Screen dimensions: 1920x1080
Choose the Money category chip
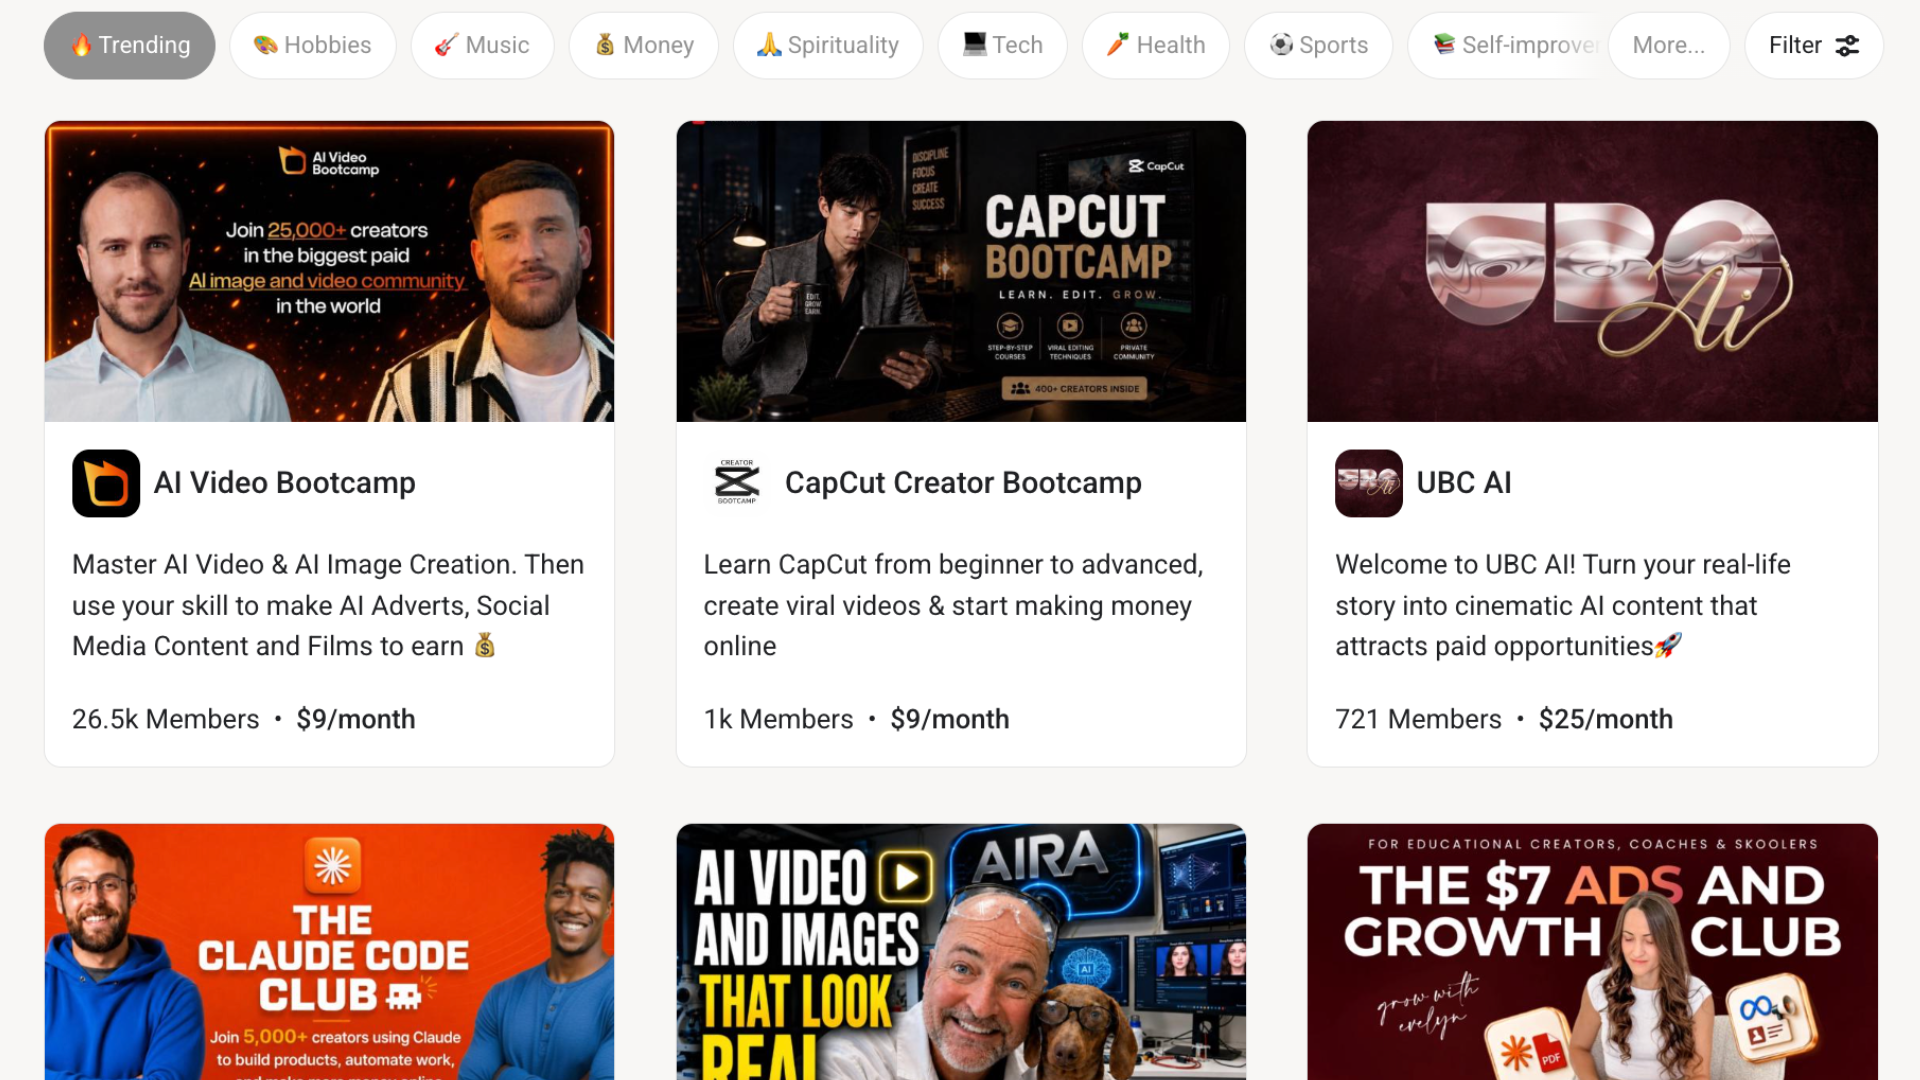[x=644, y=45]
